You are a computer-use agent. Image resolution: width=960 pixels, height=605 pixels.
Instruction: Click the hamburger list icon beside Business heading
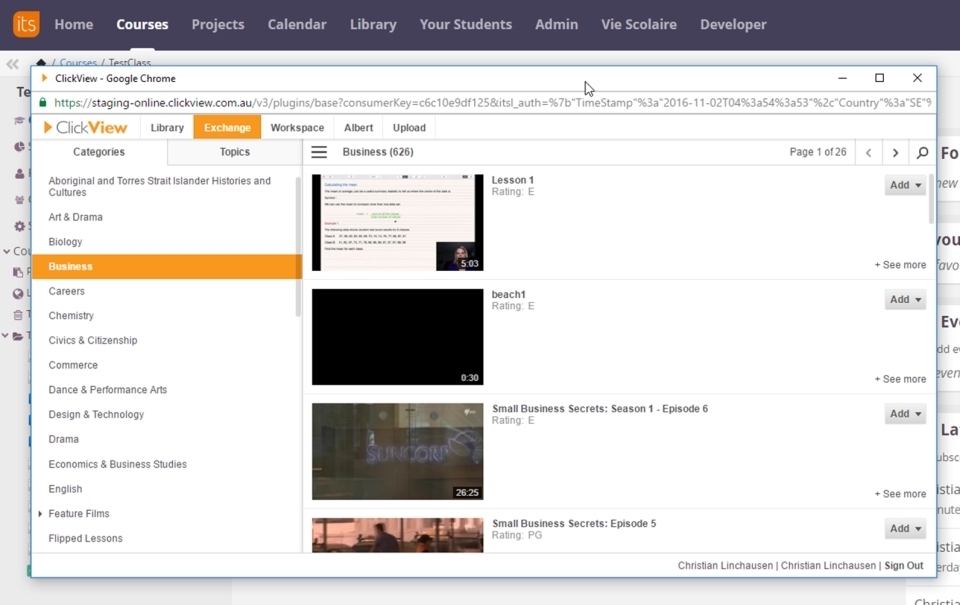coord(318,152)
